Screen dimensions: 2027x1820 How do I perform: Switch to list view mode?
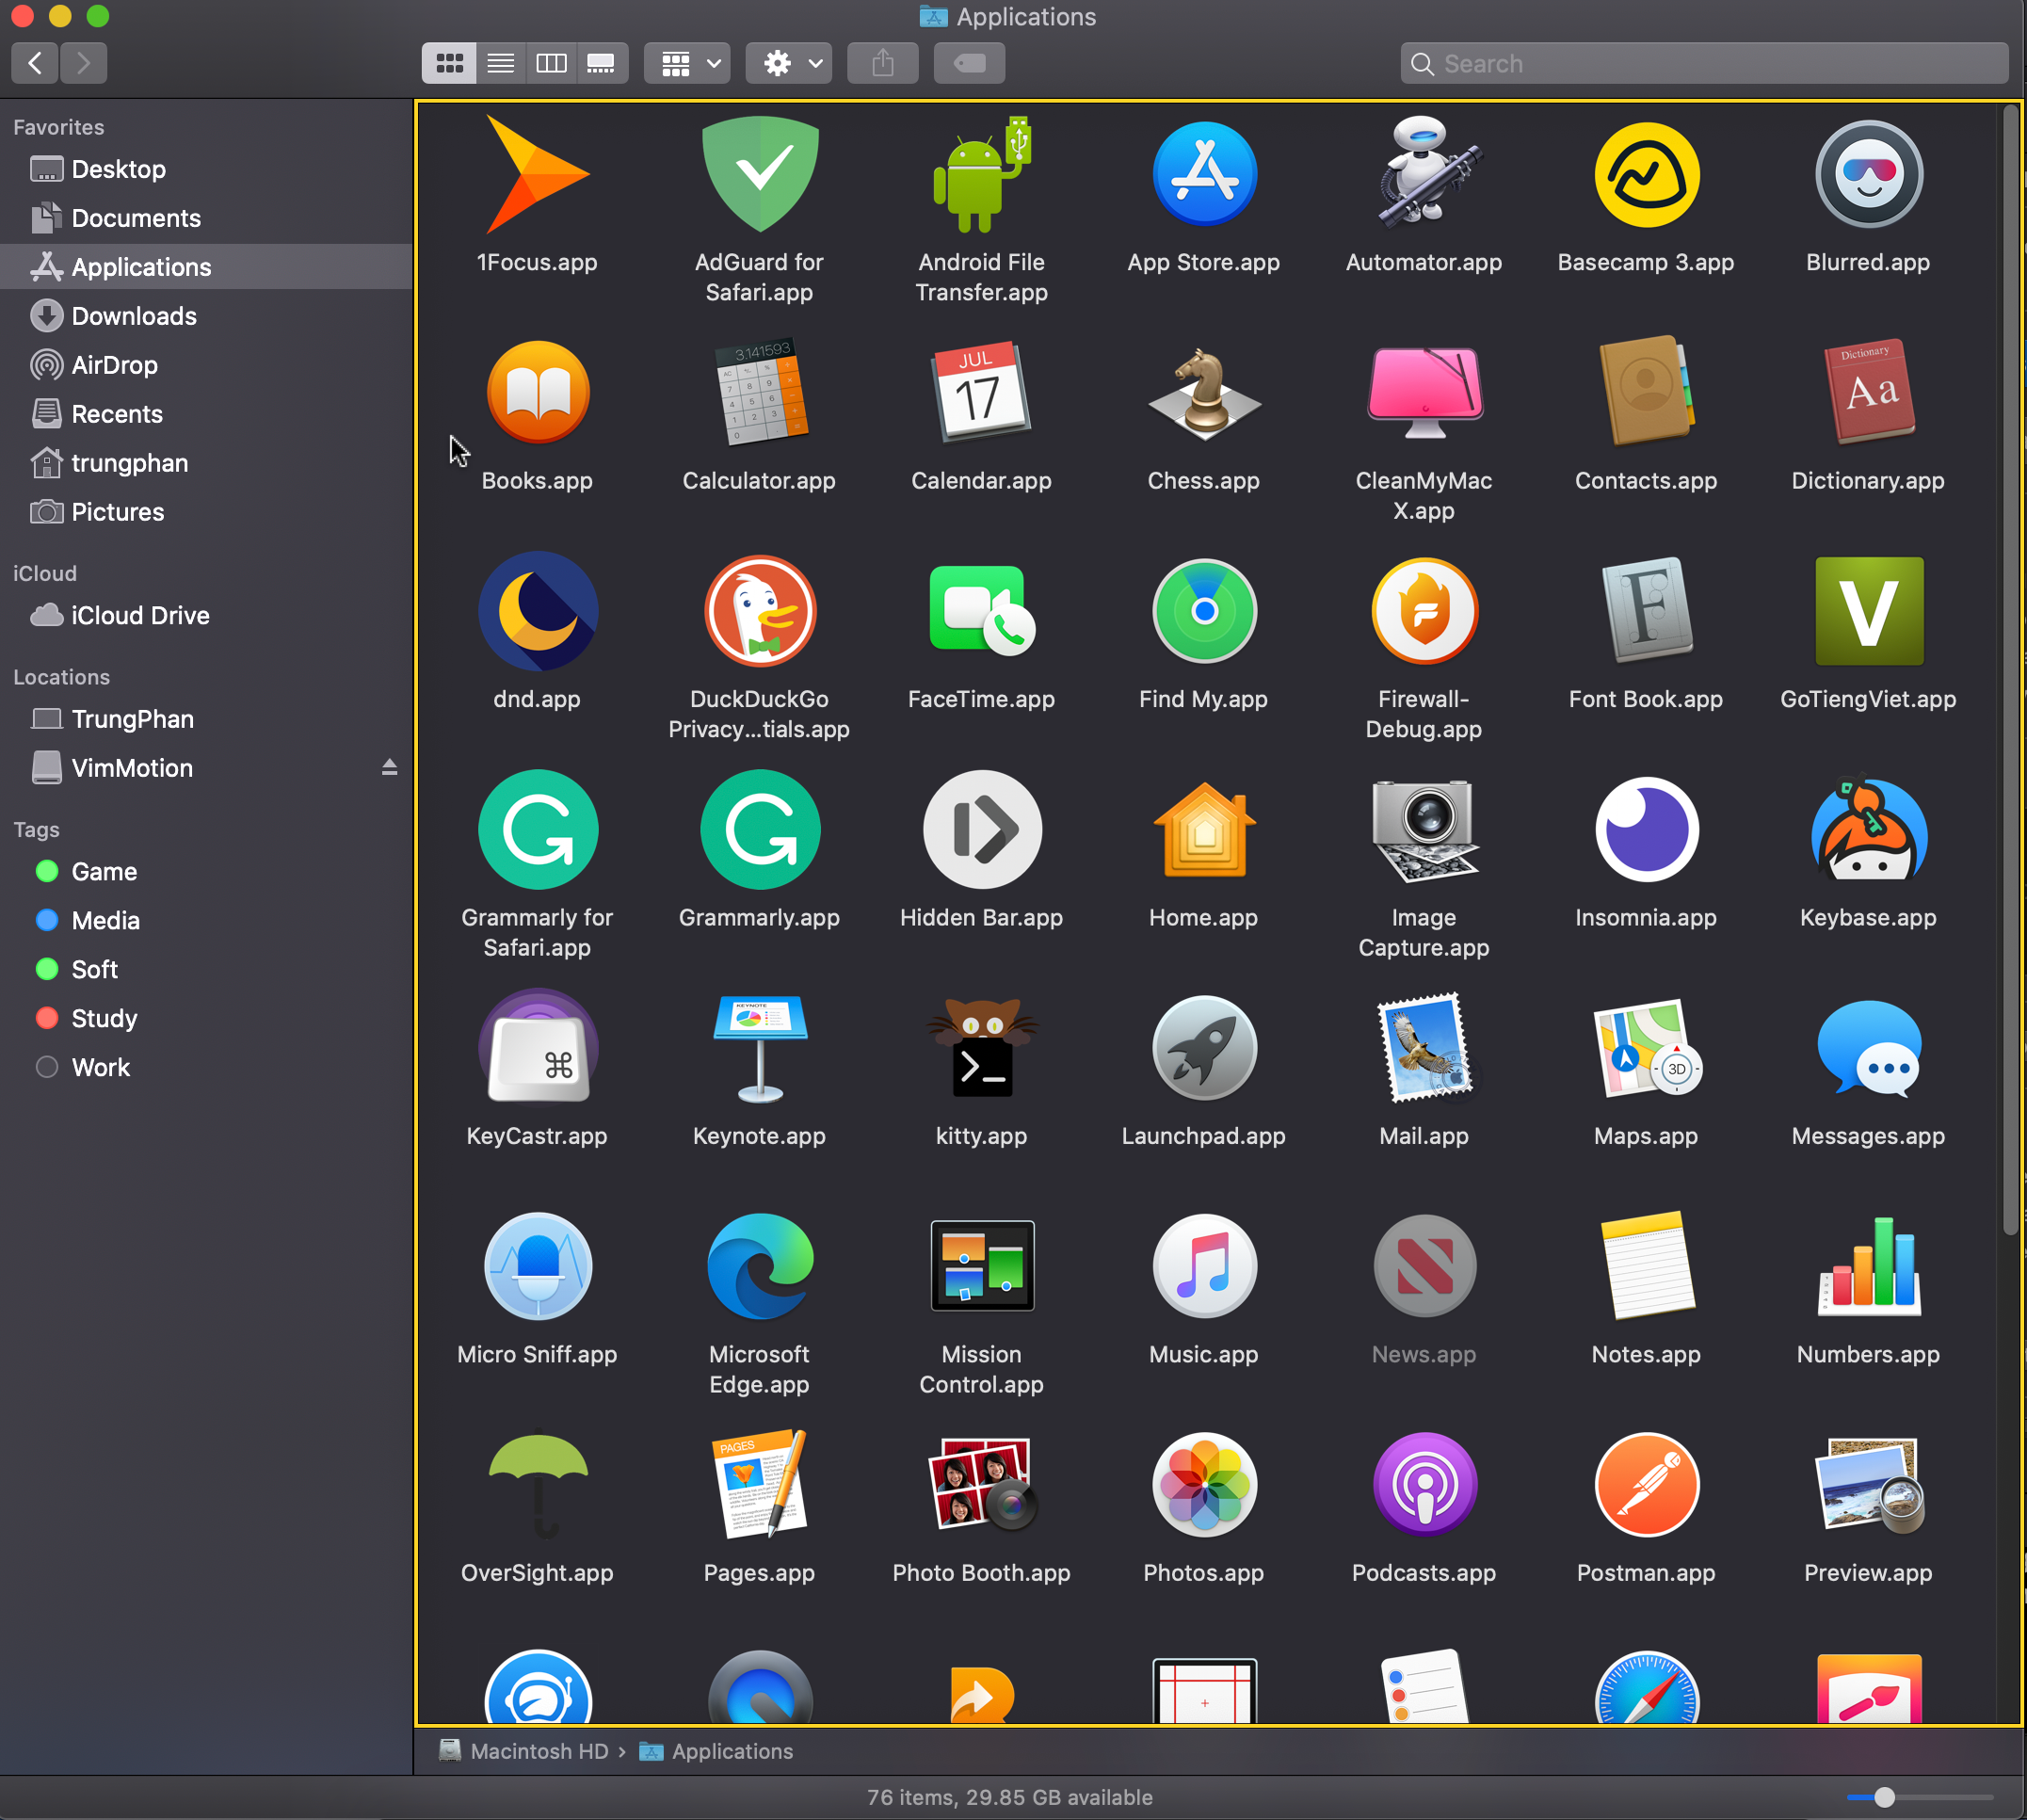click(x=500, y=64)
